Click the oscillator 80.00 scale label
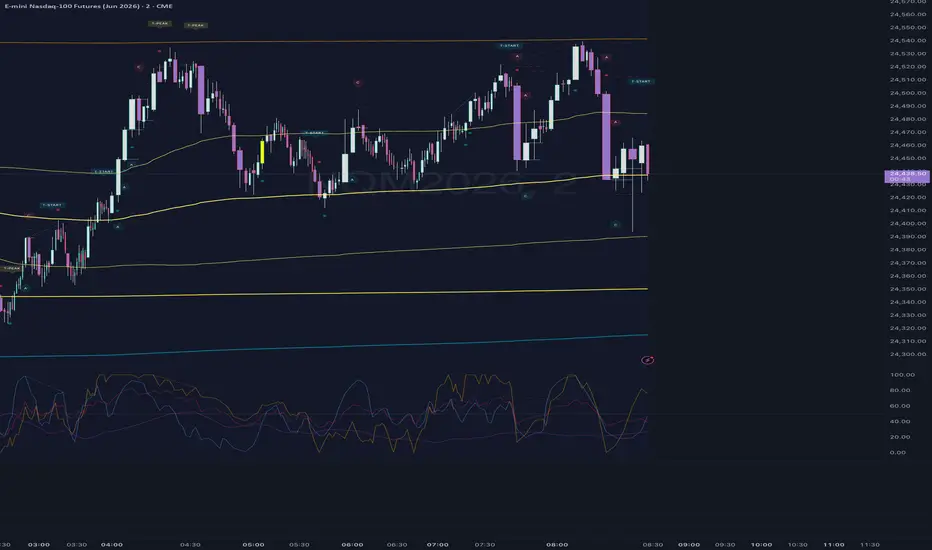This screenshot has height=550, width=932. point(900,390)
